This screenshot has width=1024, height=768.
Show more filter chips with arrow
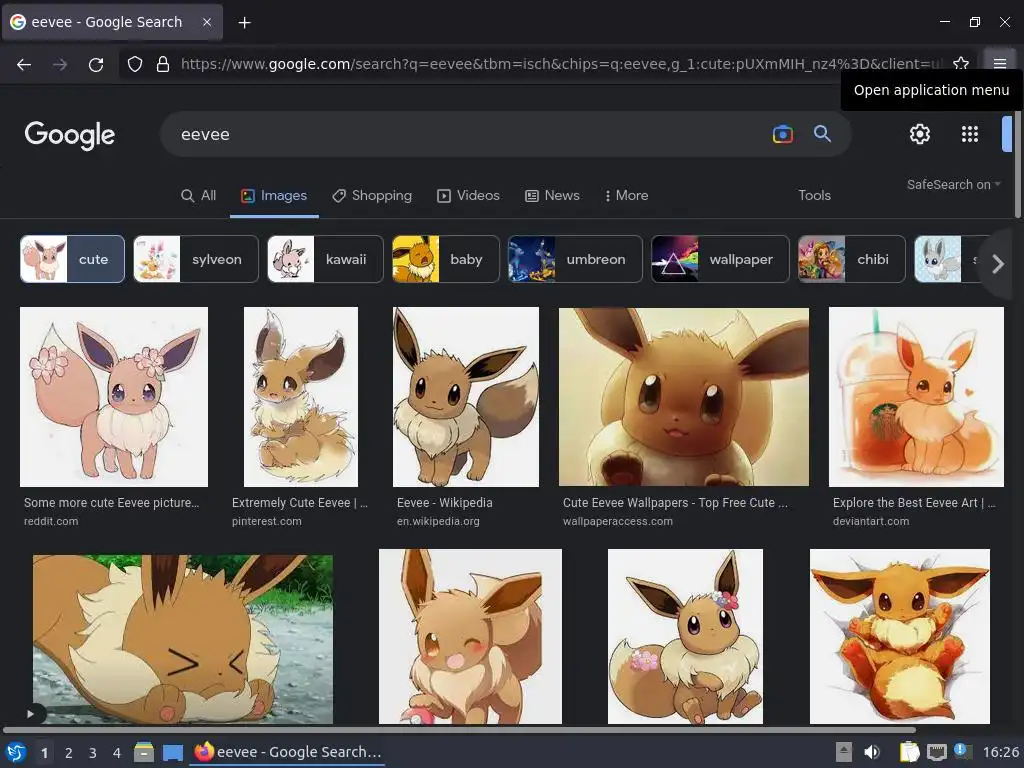pyautogui.click(x=997, y=264)
